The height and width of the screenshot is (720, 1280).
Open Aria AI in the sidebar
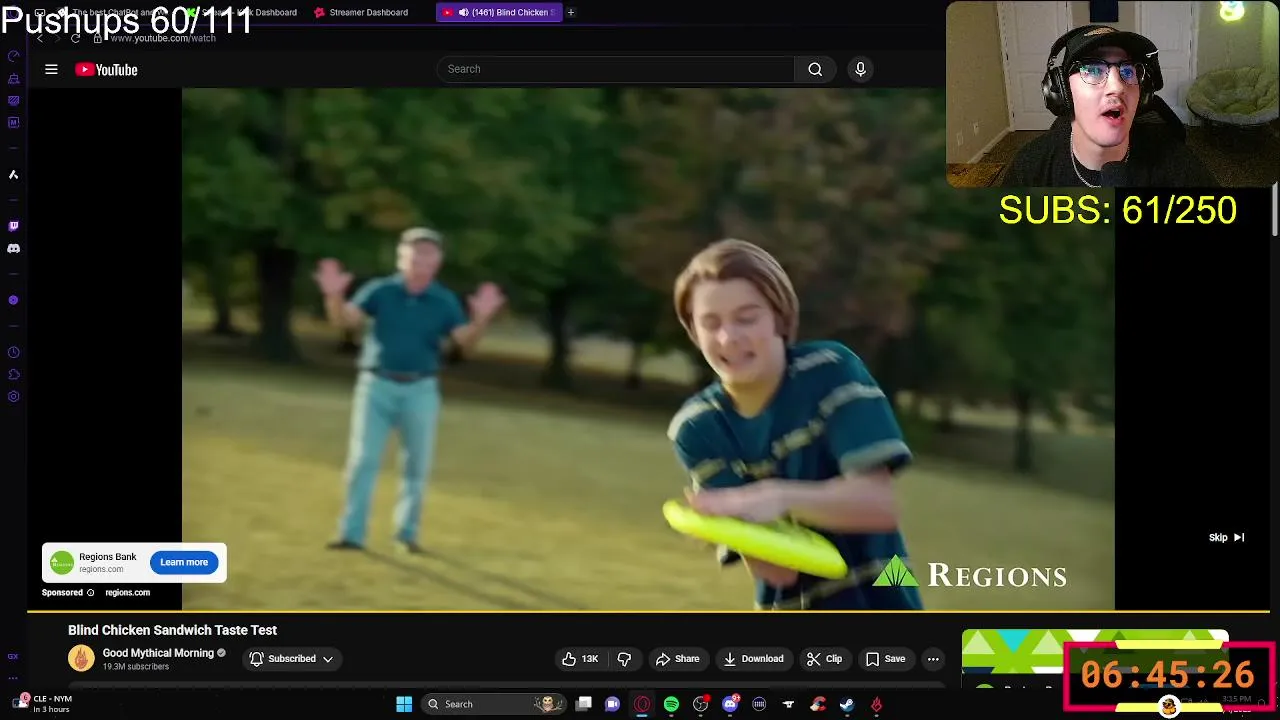click(13, 174)
